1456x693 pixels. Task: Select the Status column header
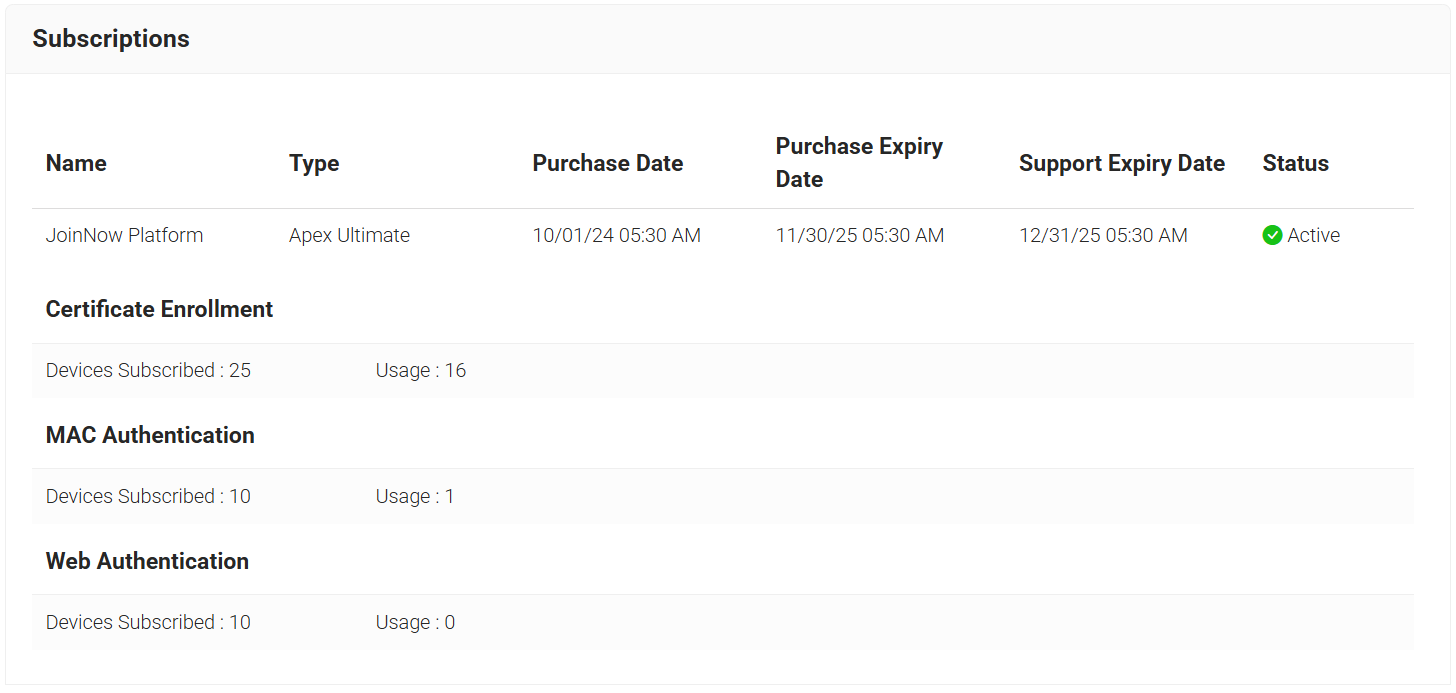pos(1295,164)
